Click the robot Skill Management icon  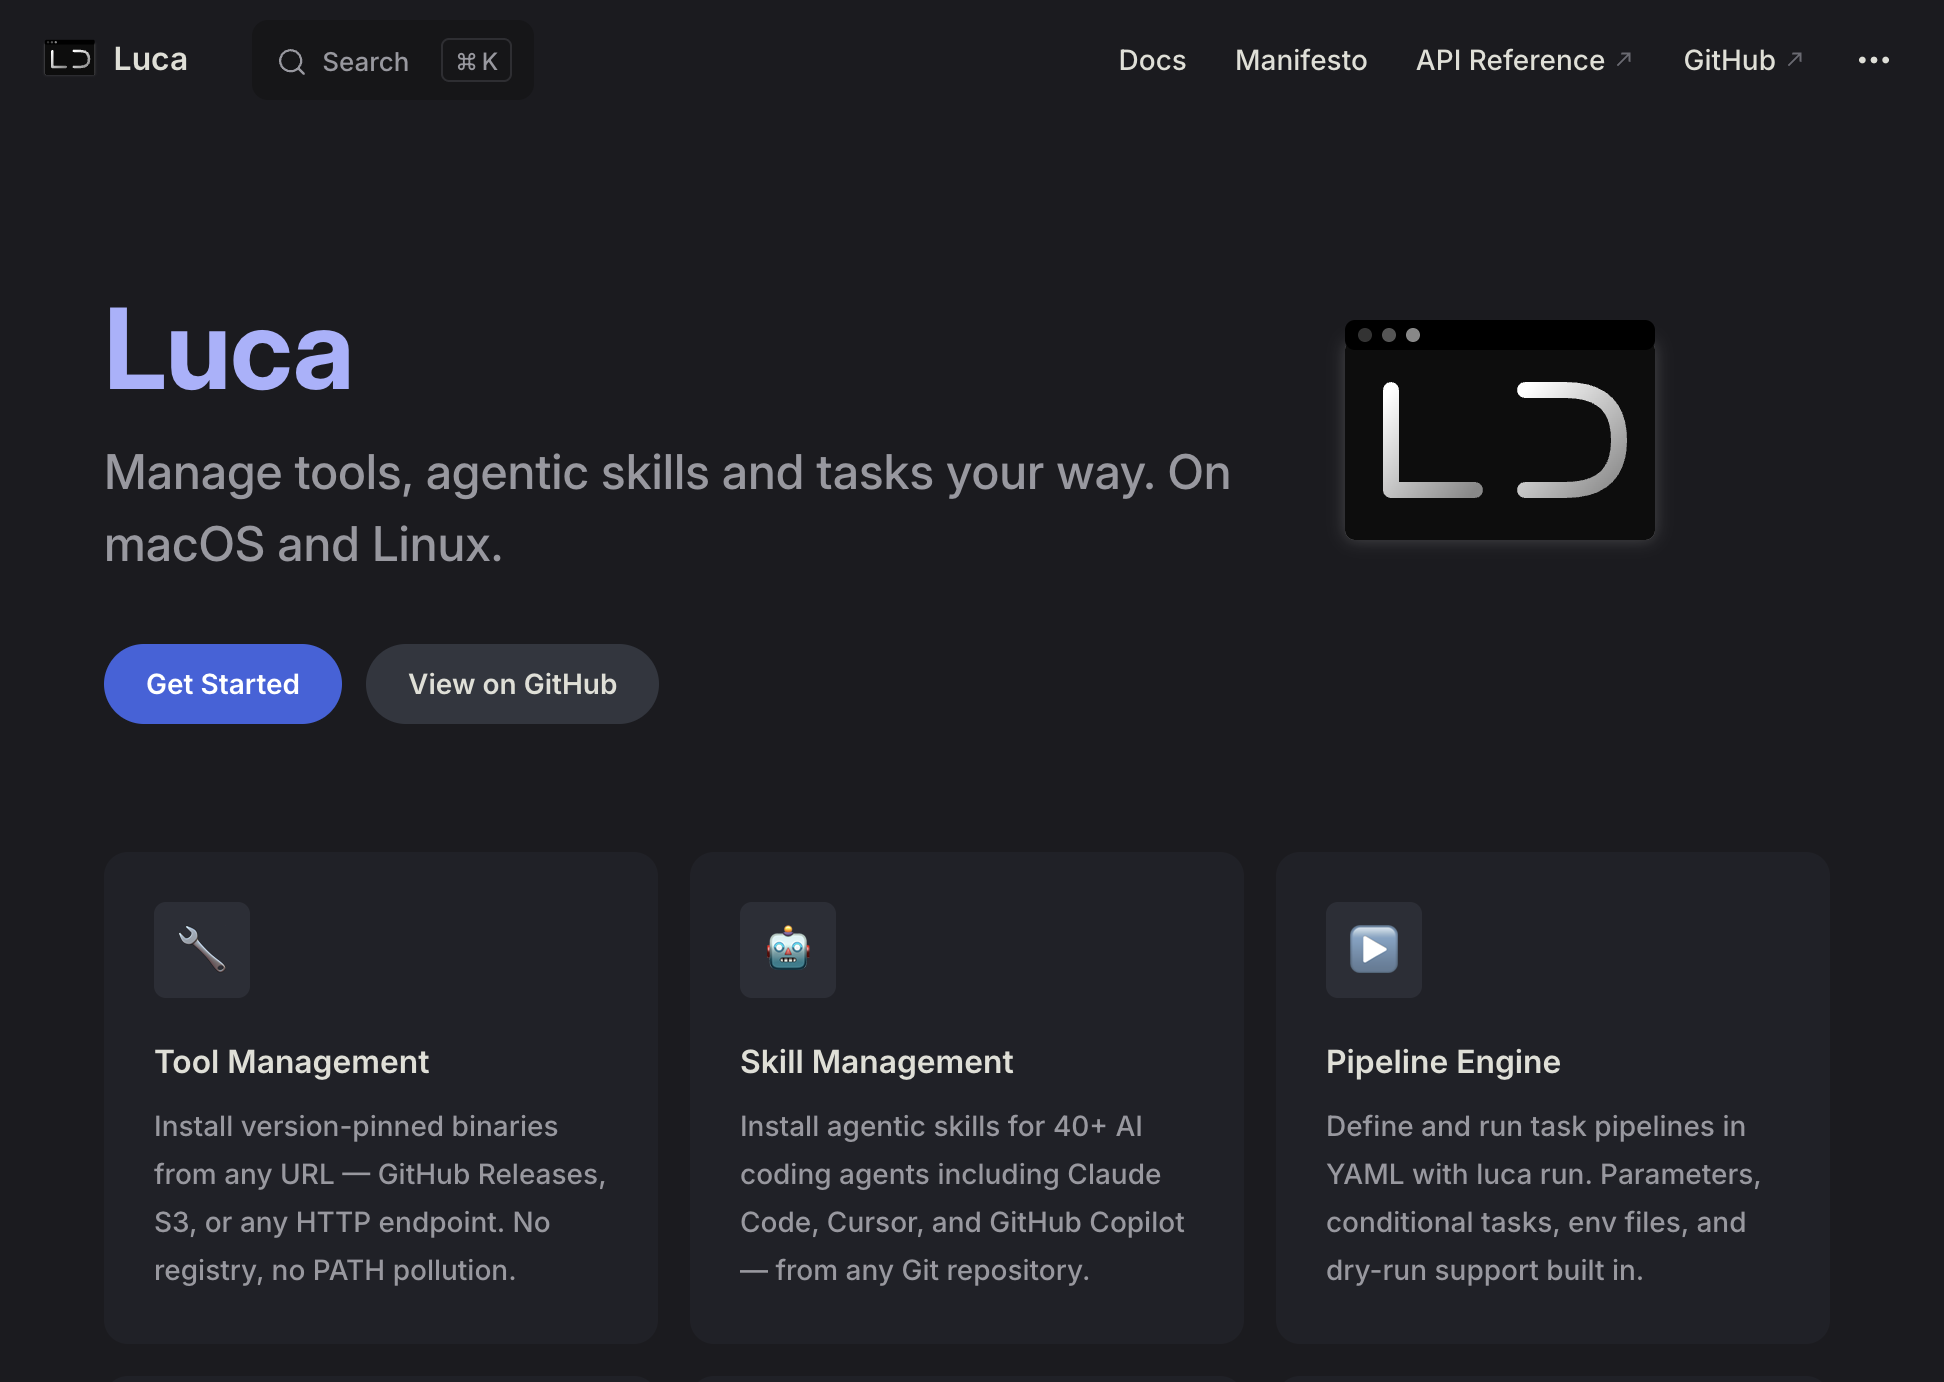pyautogui.click(x=788, y=949)
